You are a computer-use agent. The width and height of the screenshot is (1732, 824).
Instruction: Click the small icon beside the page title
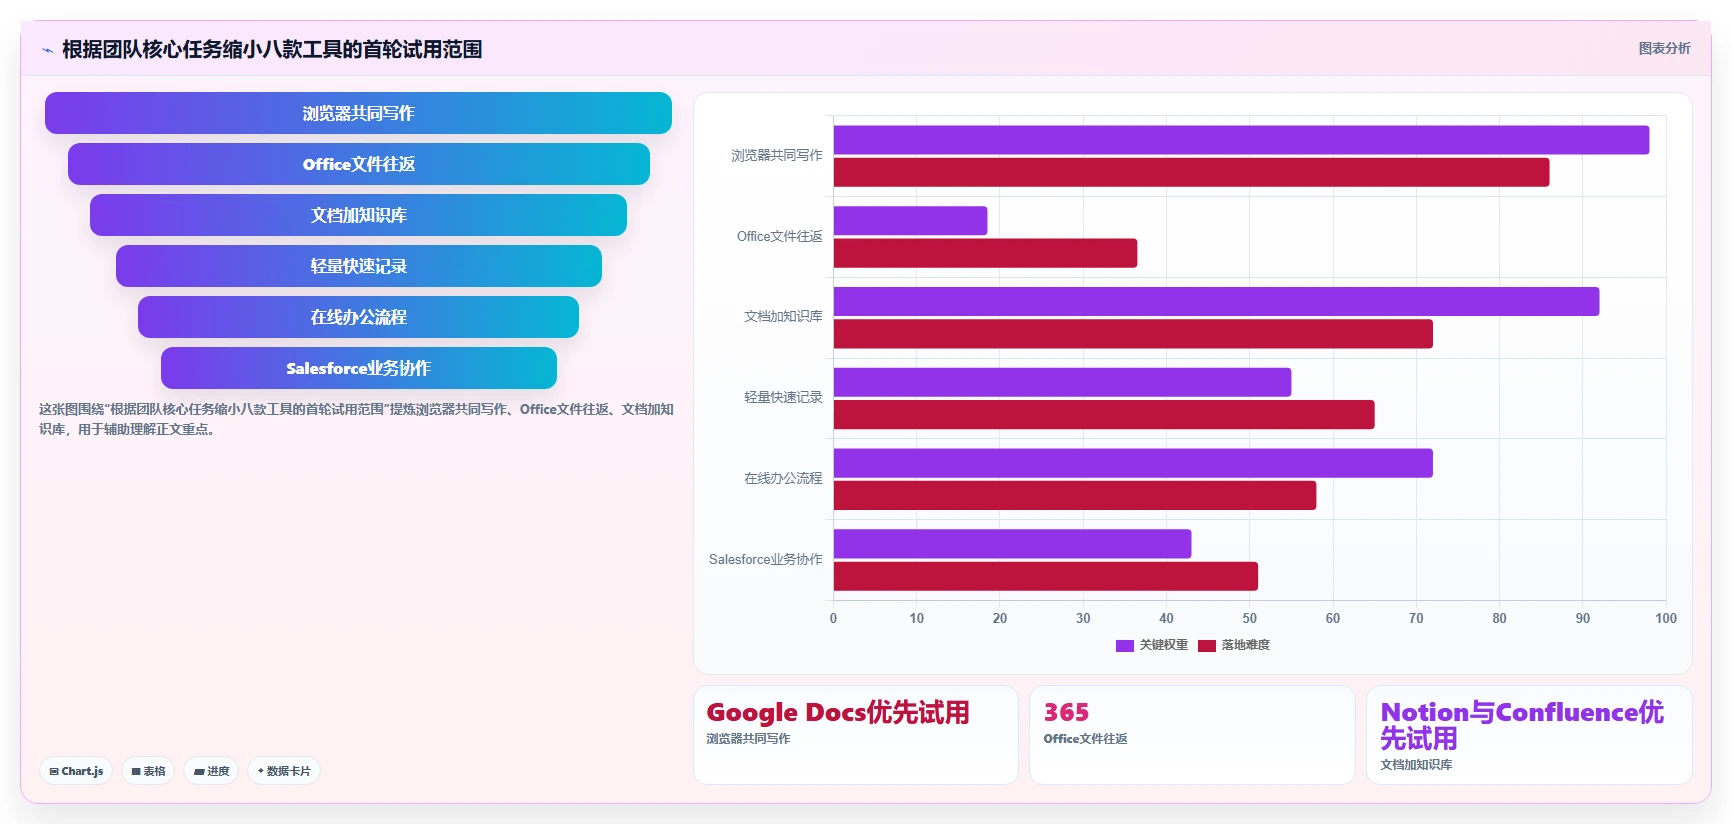[47, 50]
